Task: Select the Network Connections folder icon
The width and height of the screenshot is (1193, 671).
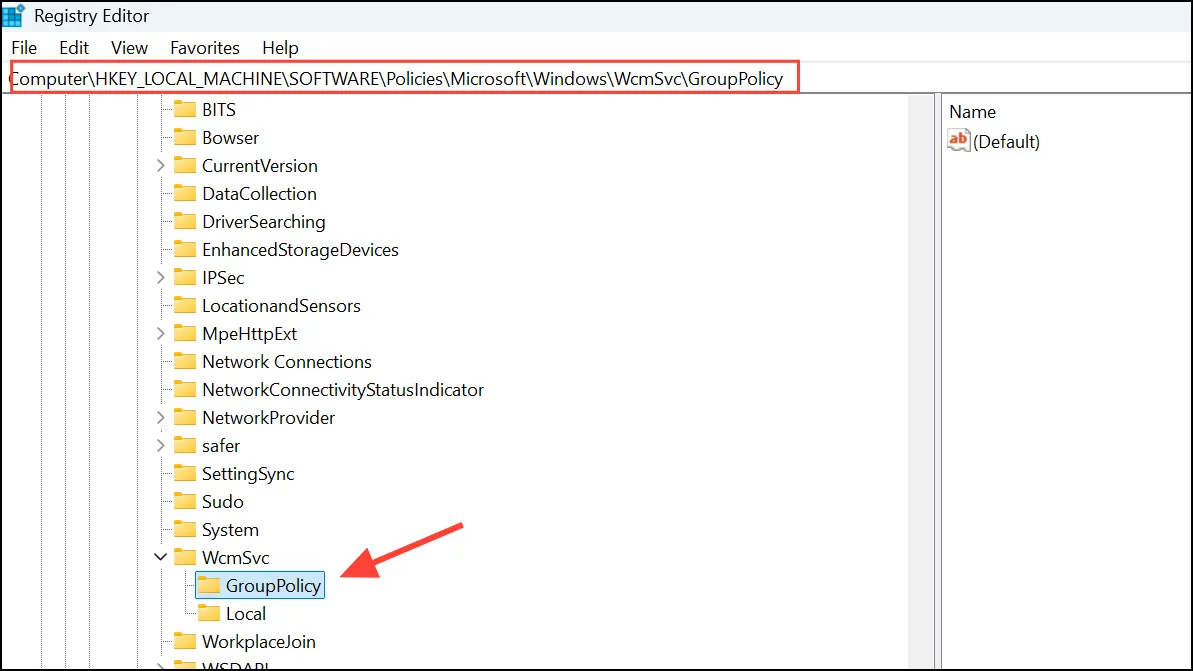Action: [185, 361]
